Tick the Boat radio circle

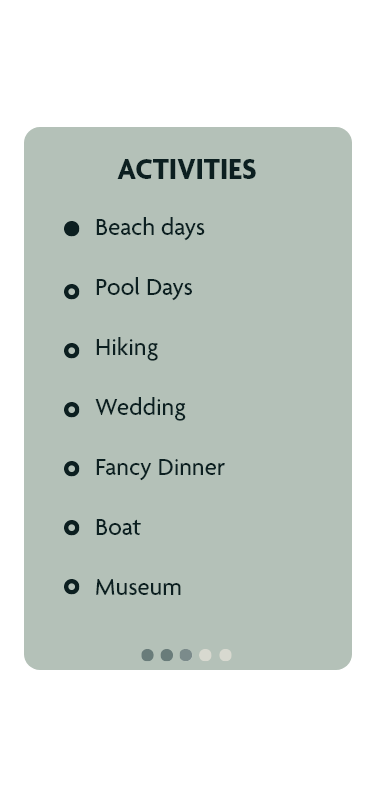[x=71, y=528]
